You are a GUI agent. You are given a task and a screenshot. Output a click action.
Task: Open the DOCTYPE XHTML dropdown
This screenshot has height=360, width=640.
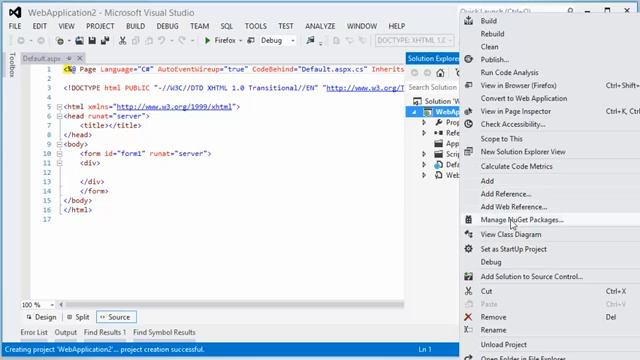[450, 40]
